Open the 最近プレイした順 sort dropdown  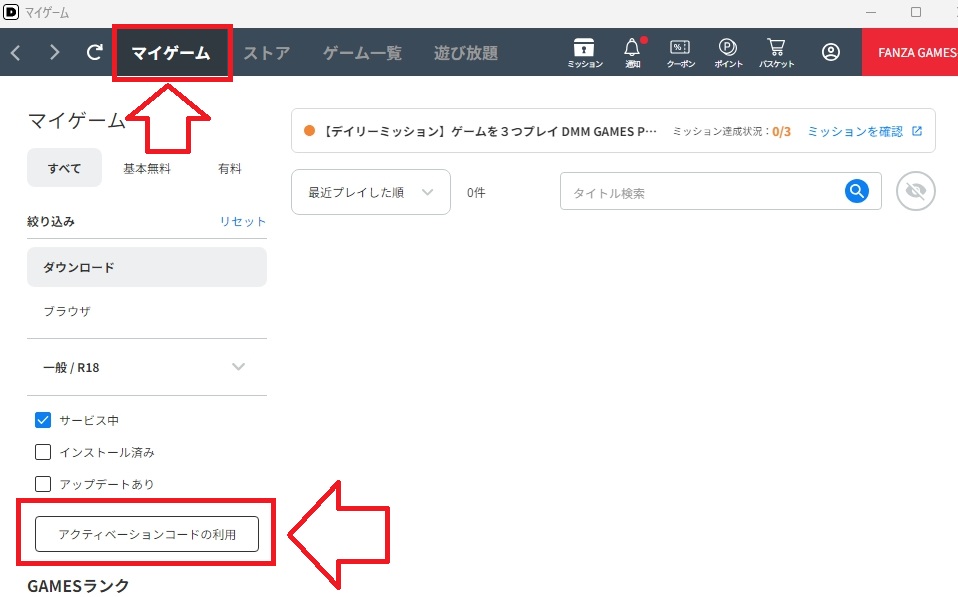371,192
